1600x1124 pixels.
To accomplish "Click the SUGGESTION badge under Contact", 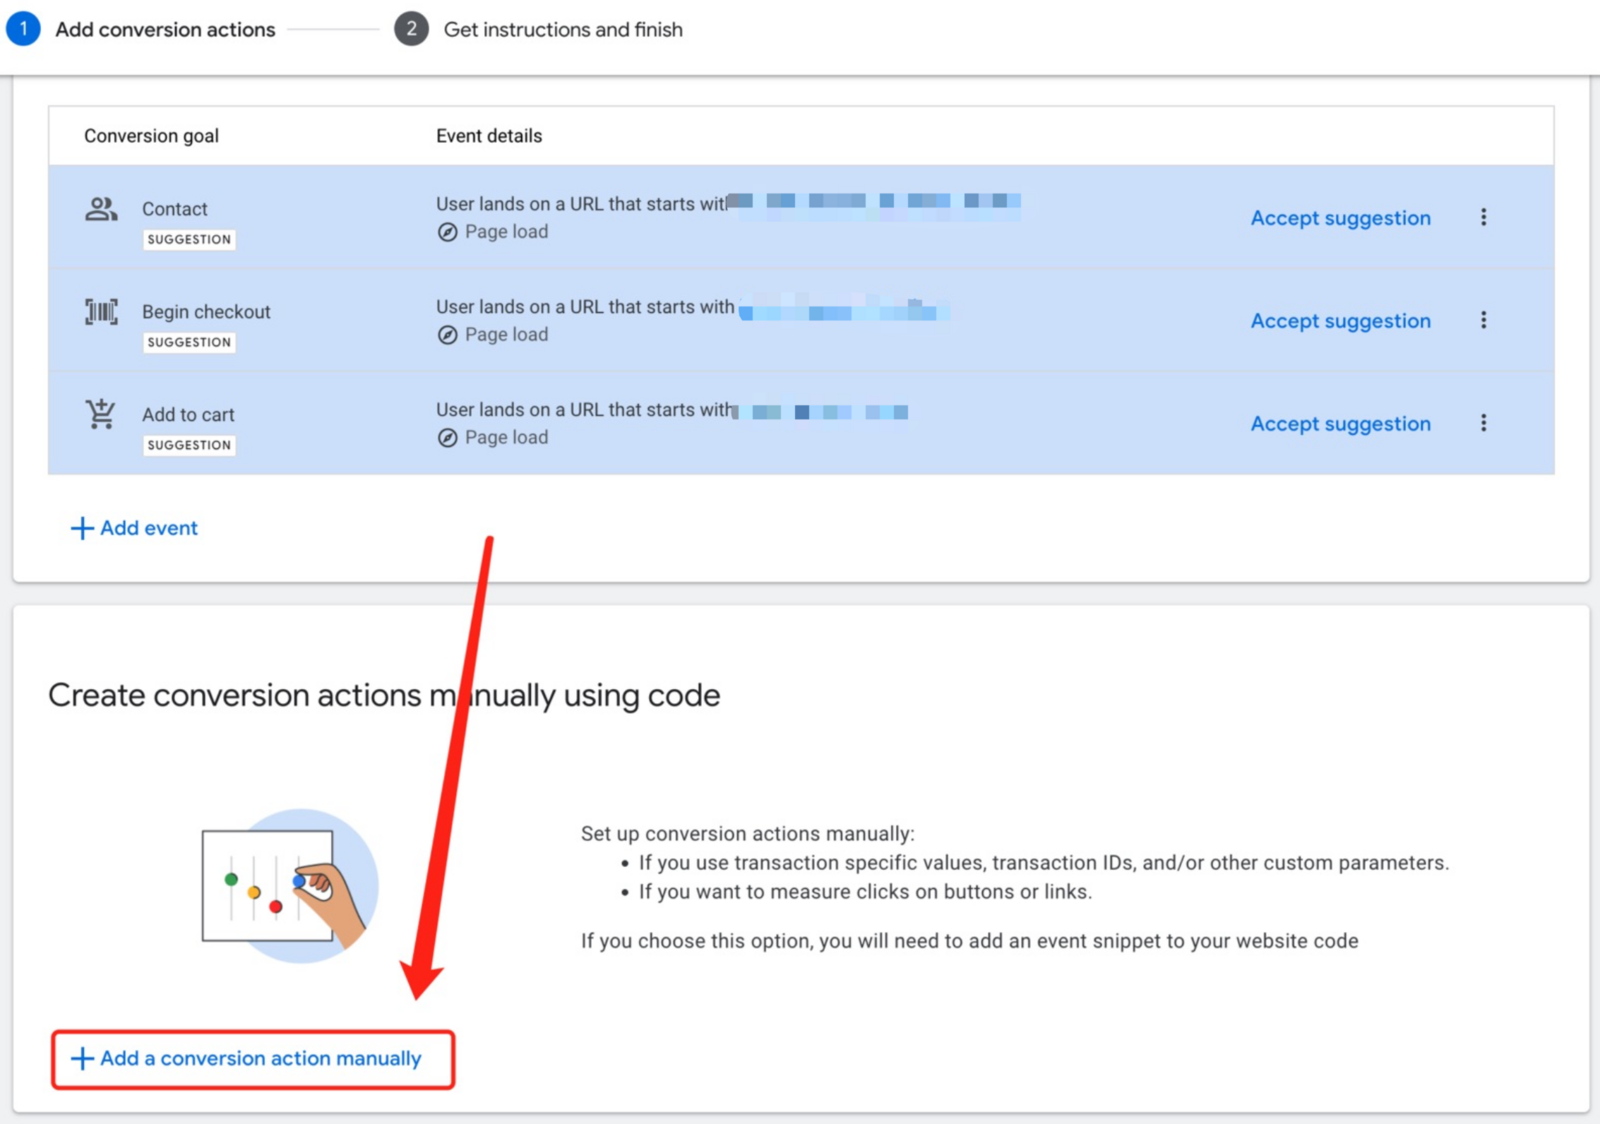I will [189, 240].
